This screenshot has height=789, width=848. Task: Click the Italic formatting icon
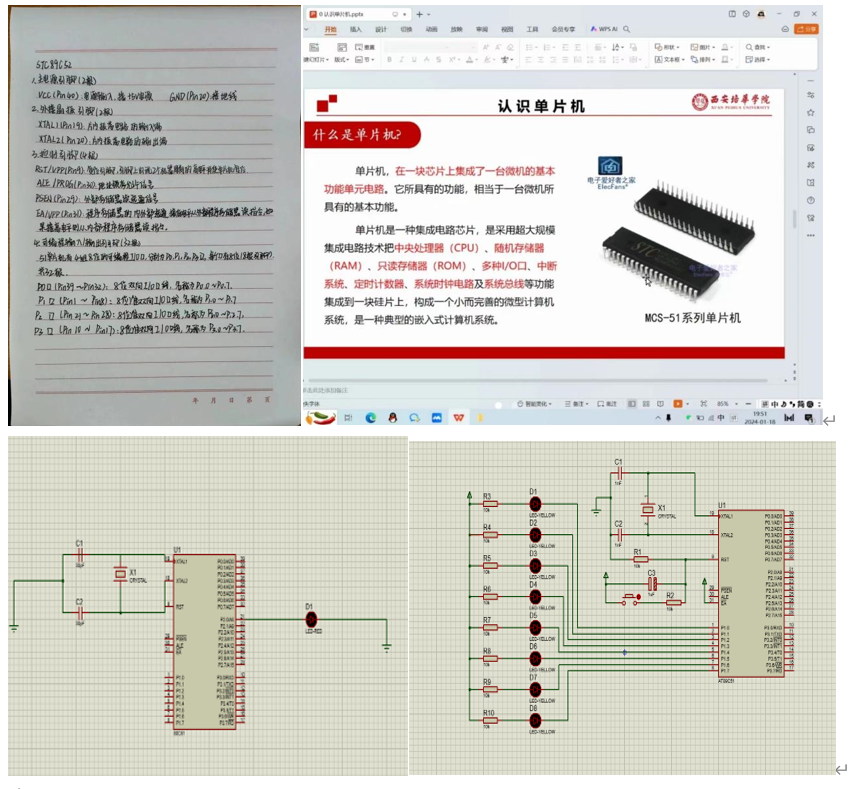(401, 60)
